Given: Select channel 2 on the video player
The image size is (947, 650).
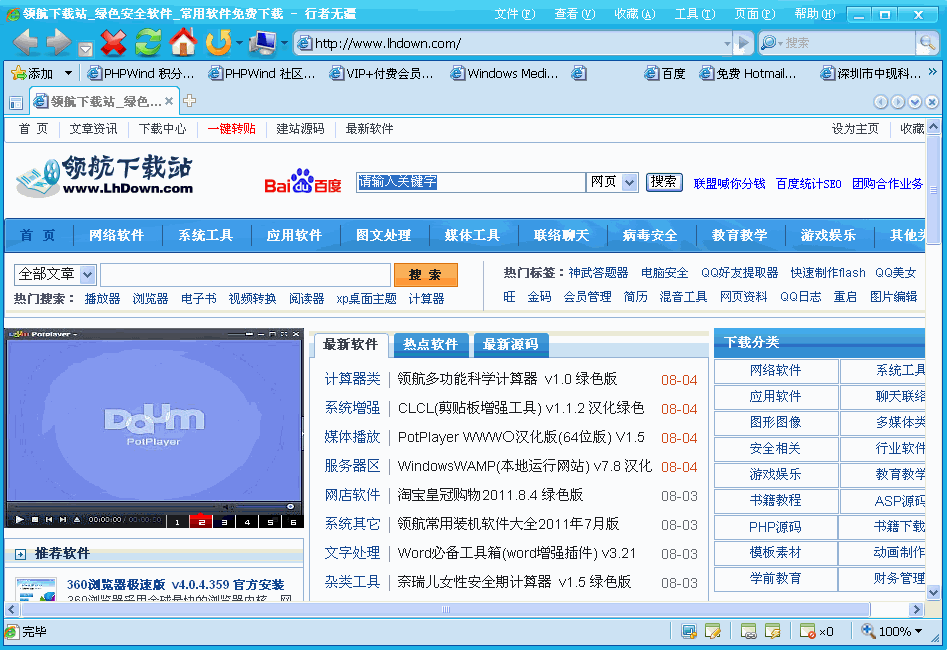Looking at the screenshot, I should coord(201,521).
